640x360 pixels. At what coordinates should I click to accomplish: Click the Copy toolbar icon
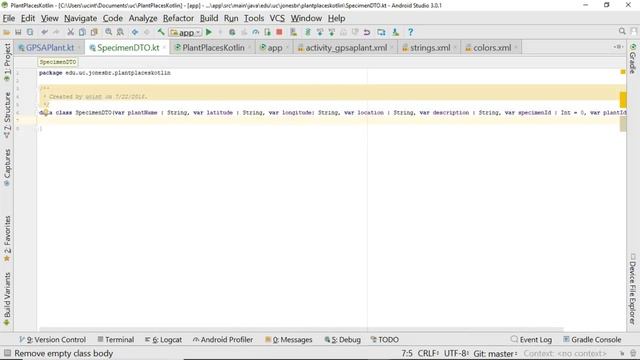(x=82, y=32)
